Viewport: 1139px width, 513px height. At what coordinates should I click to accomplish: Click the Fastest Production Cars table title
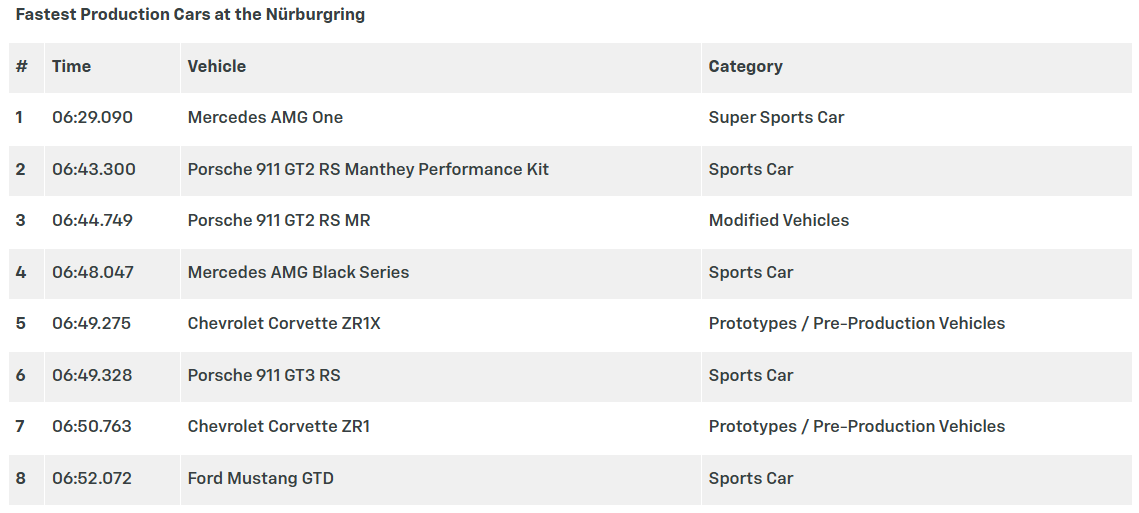pyautogui.click(x=190, y=15)
